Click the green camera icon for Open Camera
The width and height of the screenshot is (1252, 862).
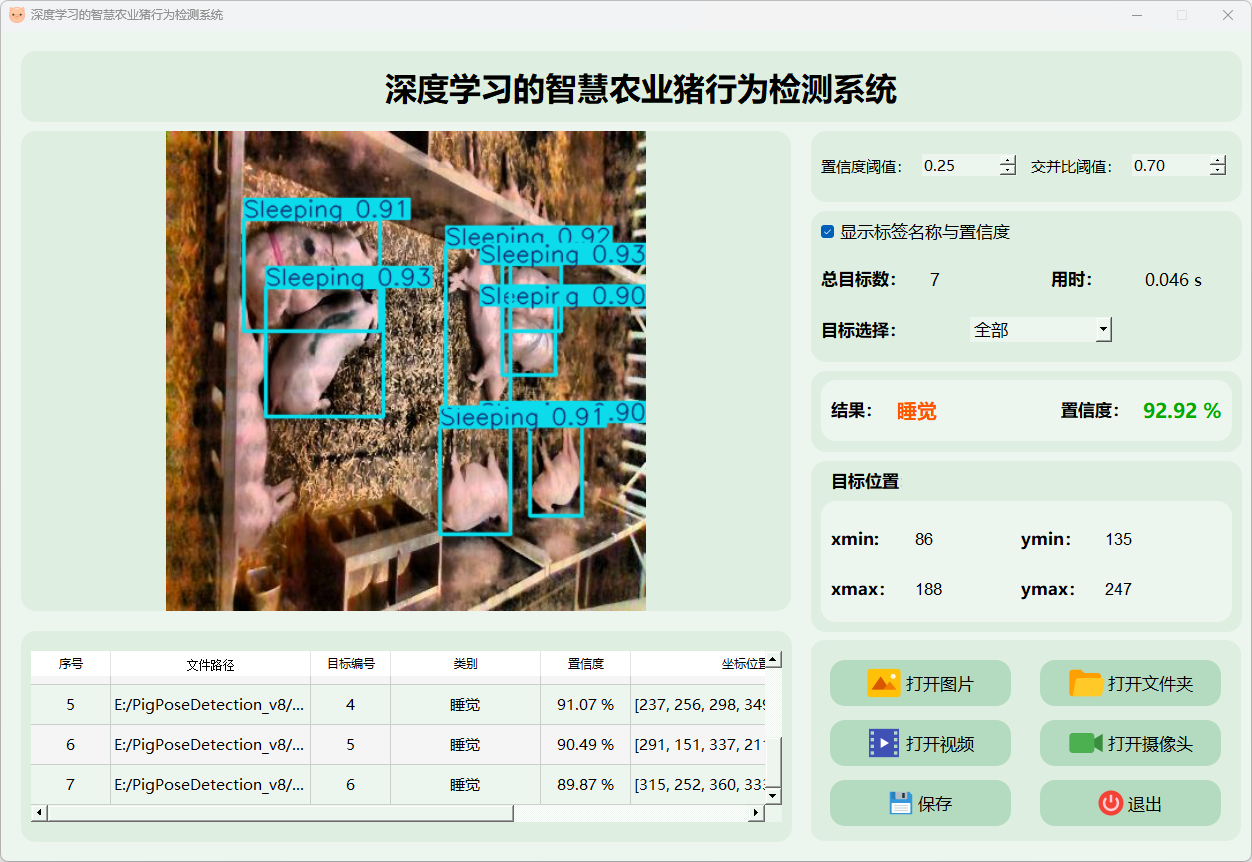click(1085, 743)
